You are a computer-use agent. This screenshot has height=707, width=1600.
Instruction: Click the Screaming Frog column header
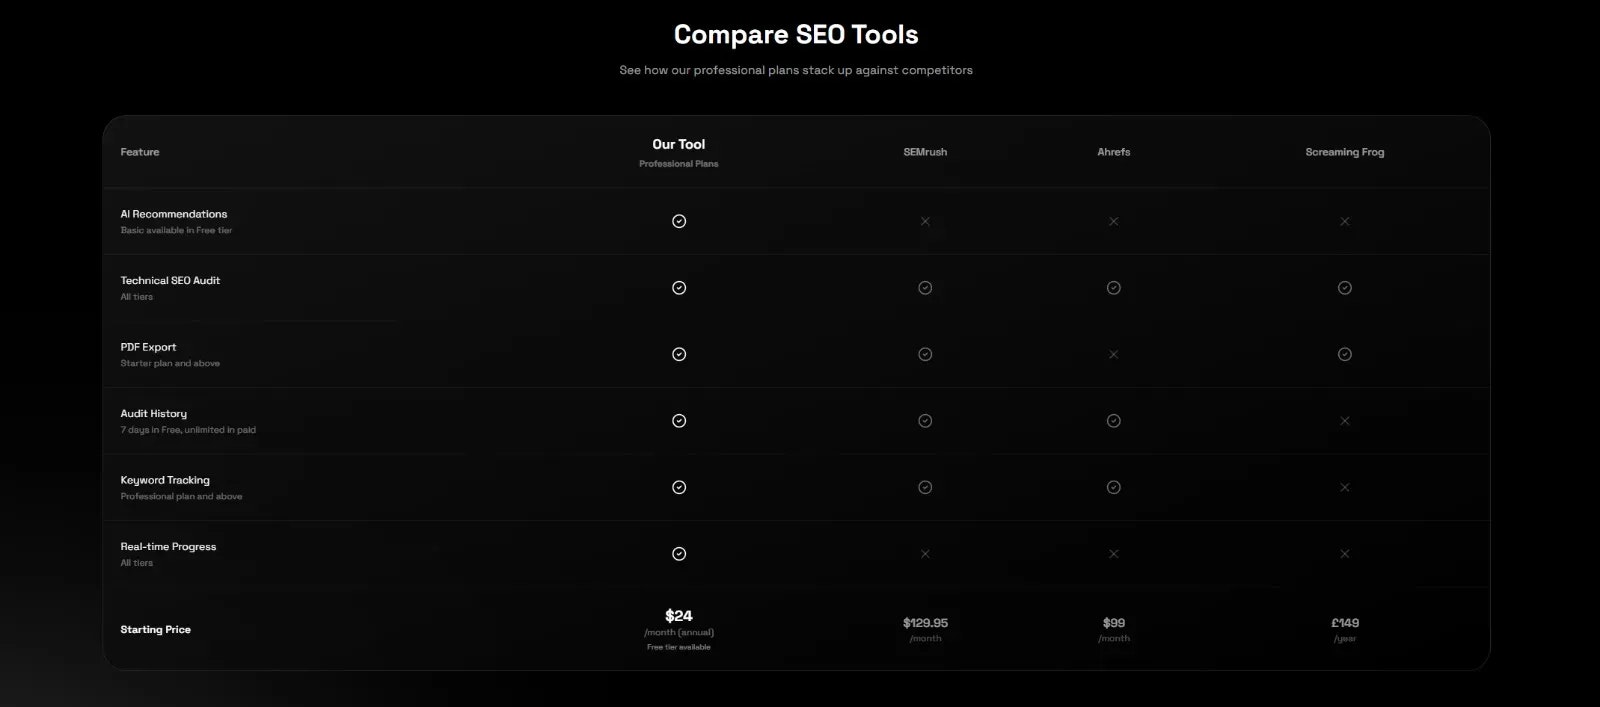[1345, 152]
